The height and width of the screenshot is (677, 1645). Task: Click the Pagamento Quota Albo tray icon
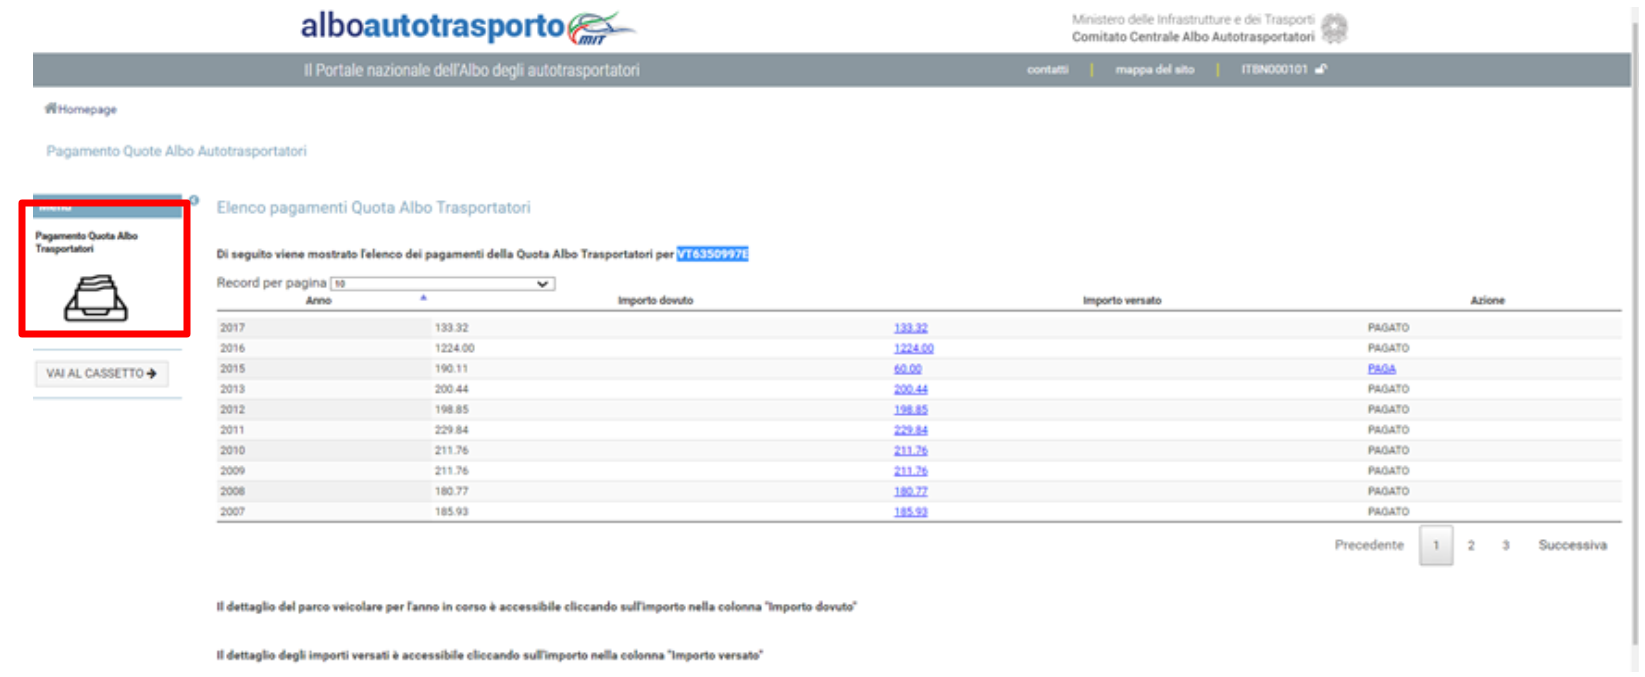pyautogui.click(x=96, y=298)
